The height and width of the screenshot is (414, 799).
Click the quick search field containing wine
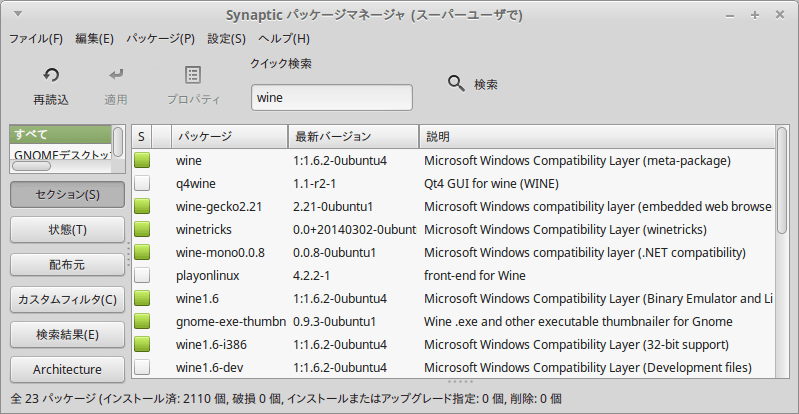click(332, 97)
